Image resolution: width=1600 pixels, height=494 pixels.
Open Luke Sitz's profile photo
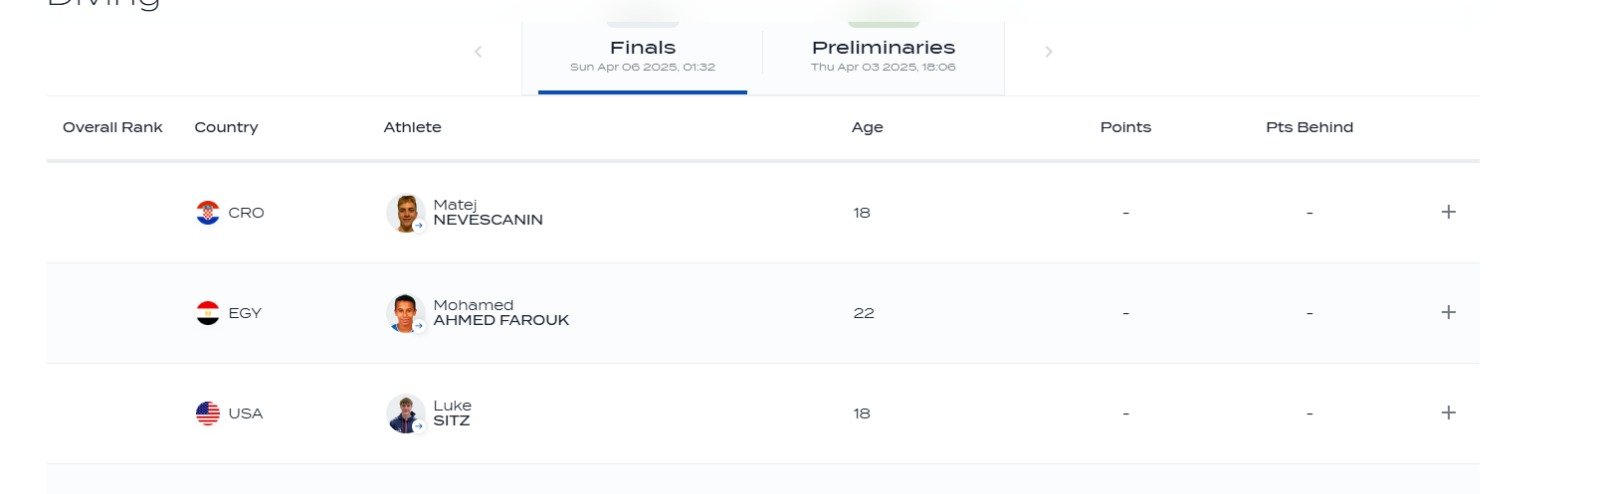(x=405, y=413)
